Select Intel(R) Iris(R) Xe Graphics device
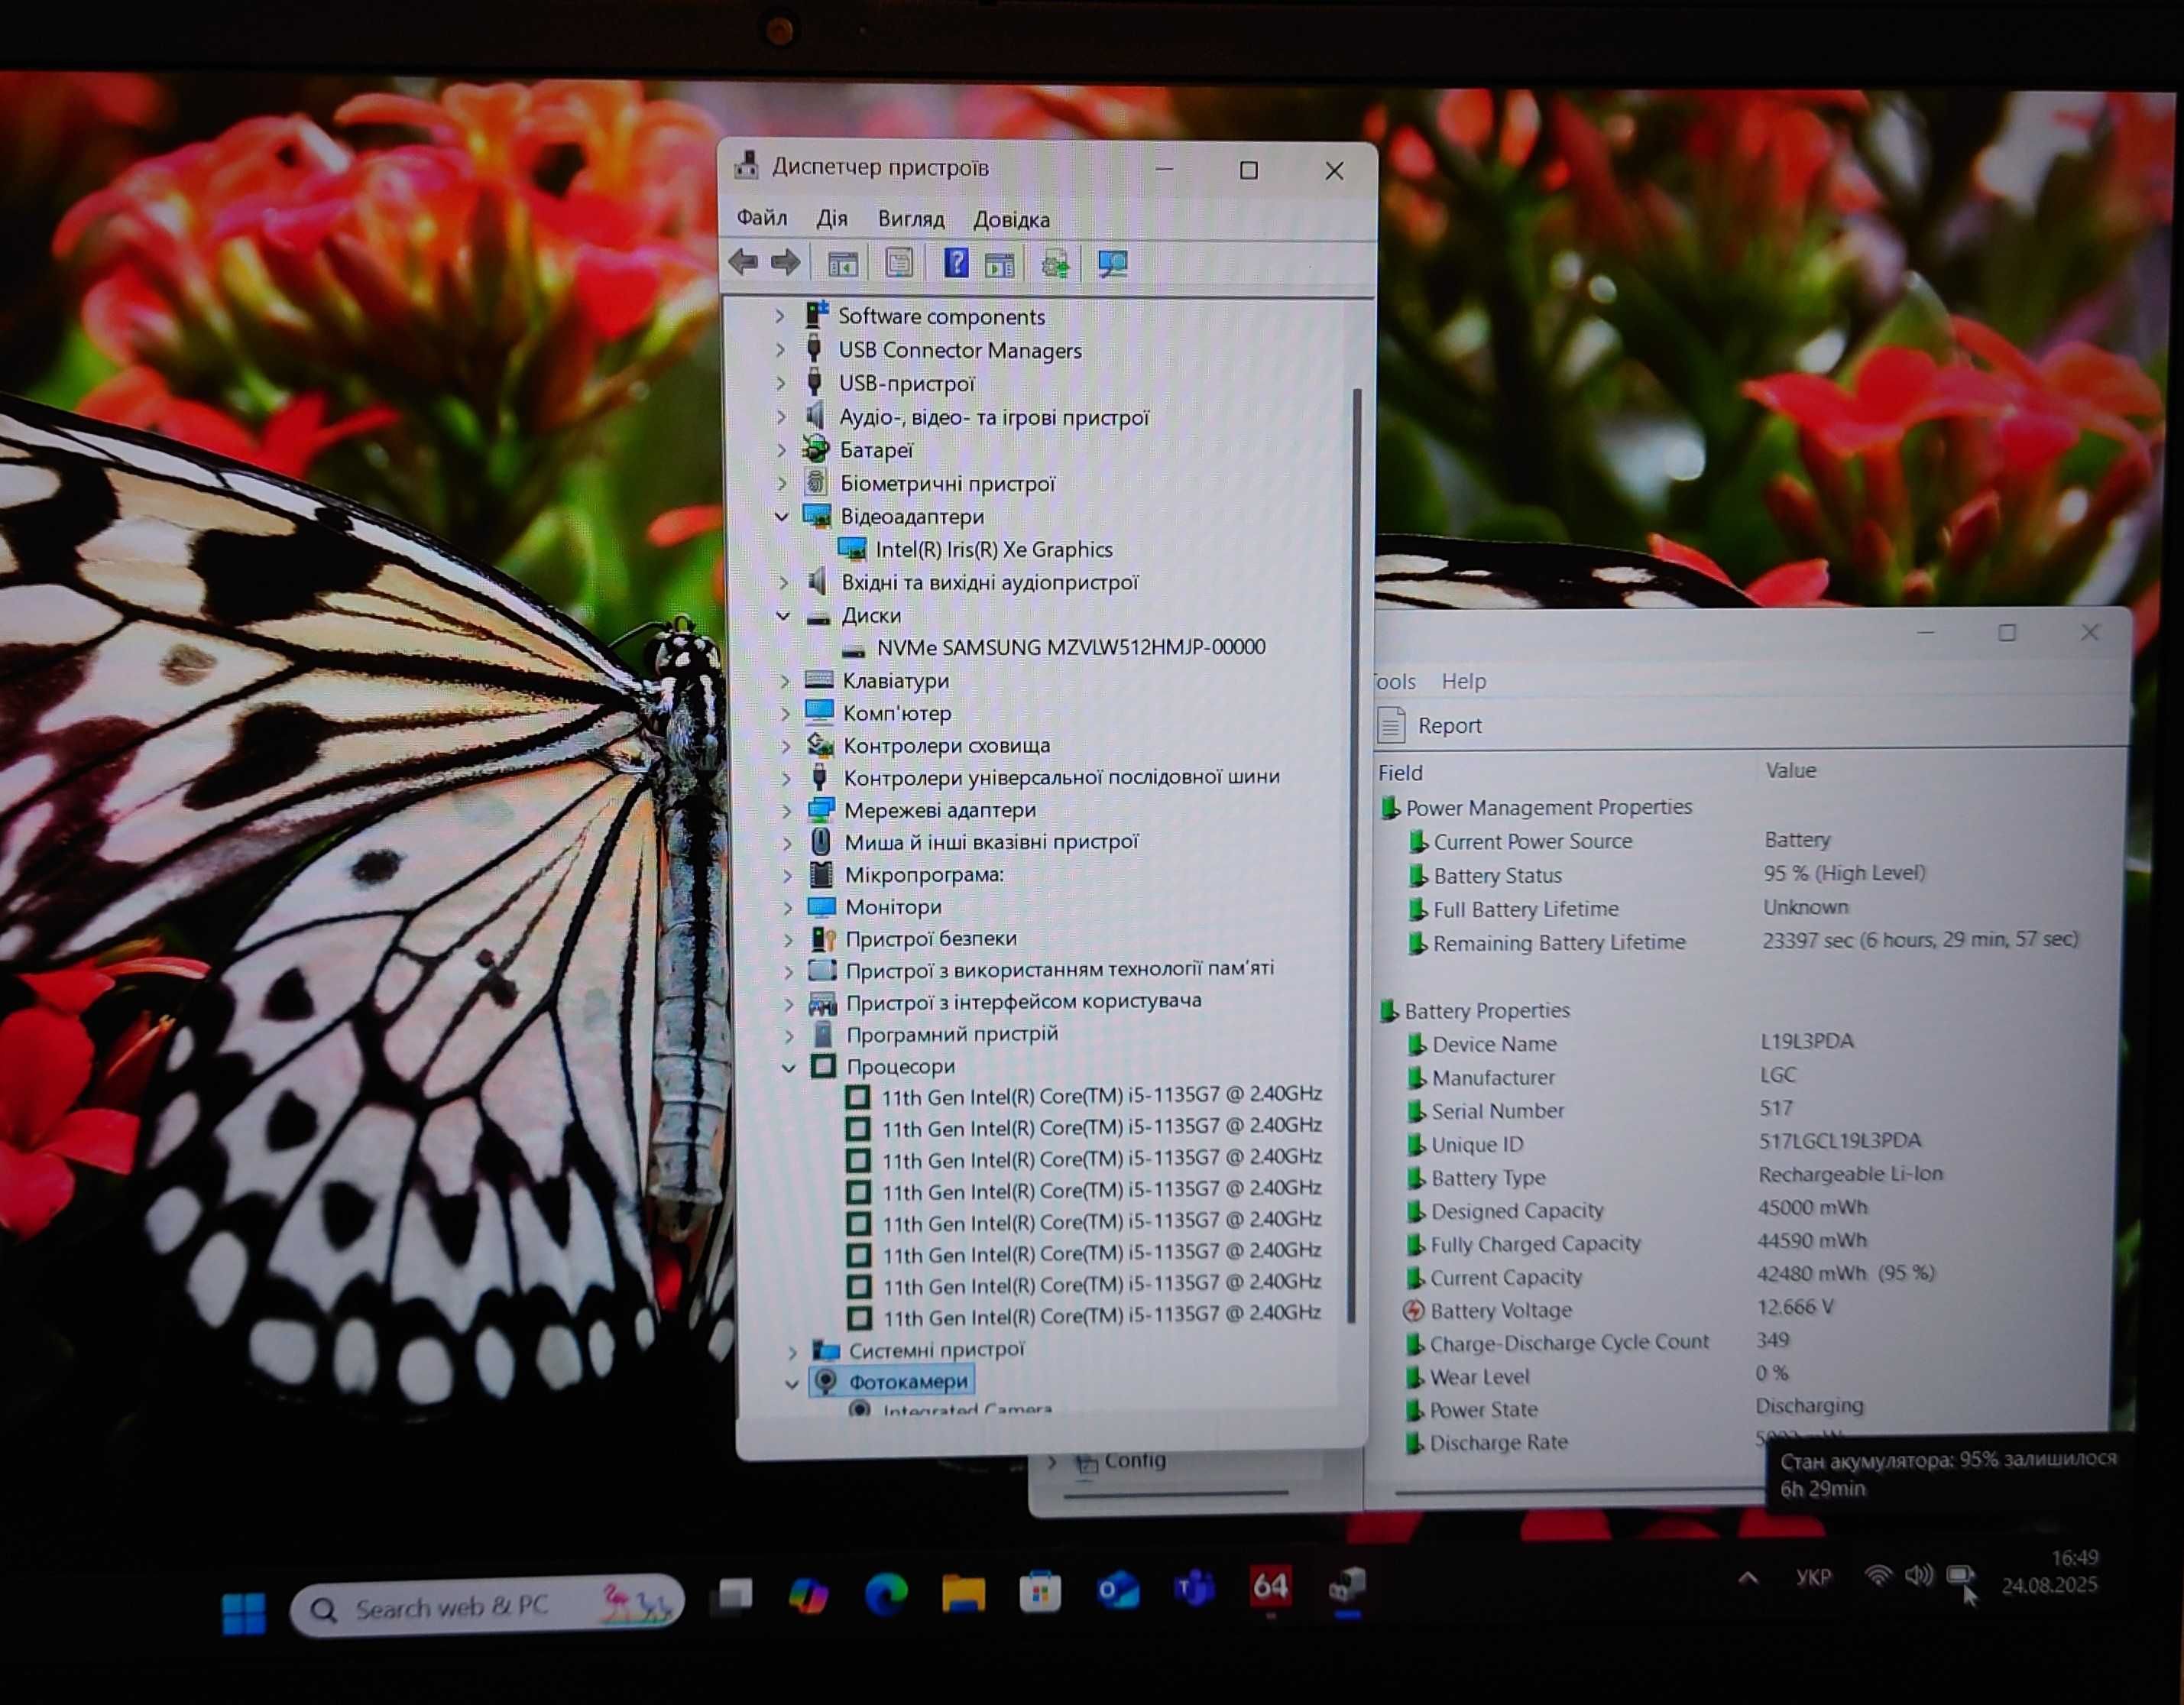2184x1705 pixels. pyautogui.click(x=993, y=549)
